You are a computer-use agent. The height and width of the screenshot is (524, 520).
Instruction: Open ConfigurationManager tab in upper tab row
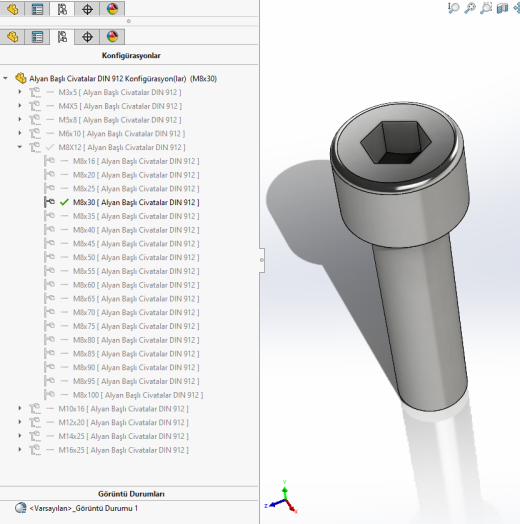[62, 9]
